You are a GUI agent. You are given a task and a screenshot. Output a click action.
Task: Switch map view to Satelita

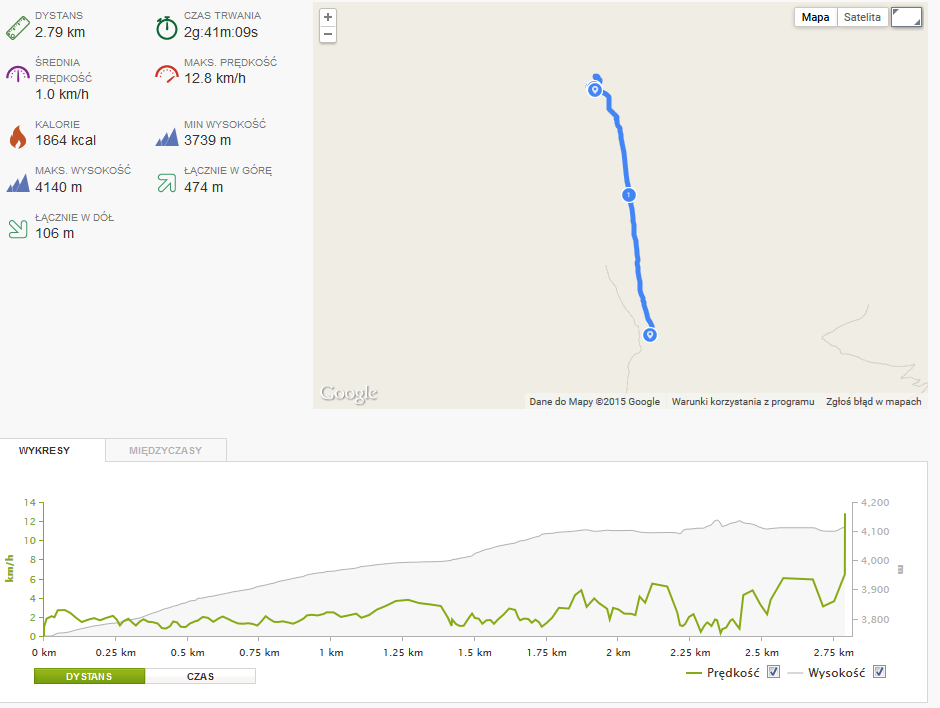point(862,17)
